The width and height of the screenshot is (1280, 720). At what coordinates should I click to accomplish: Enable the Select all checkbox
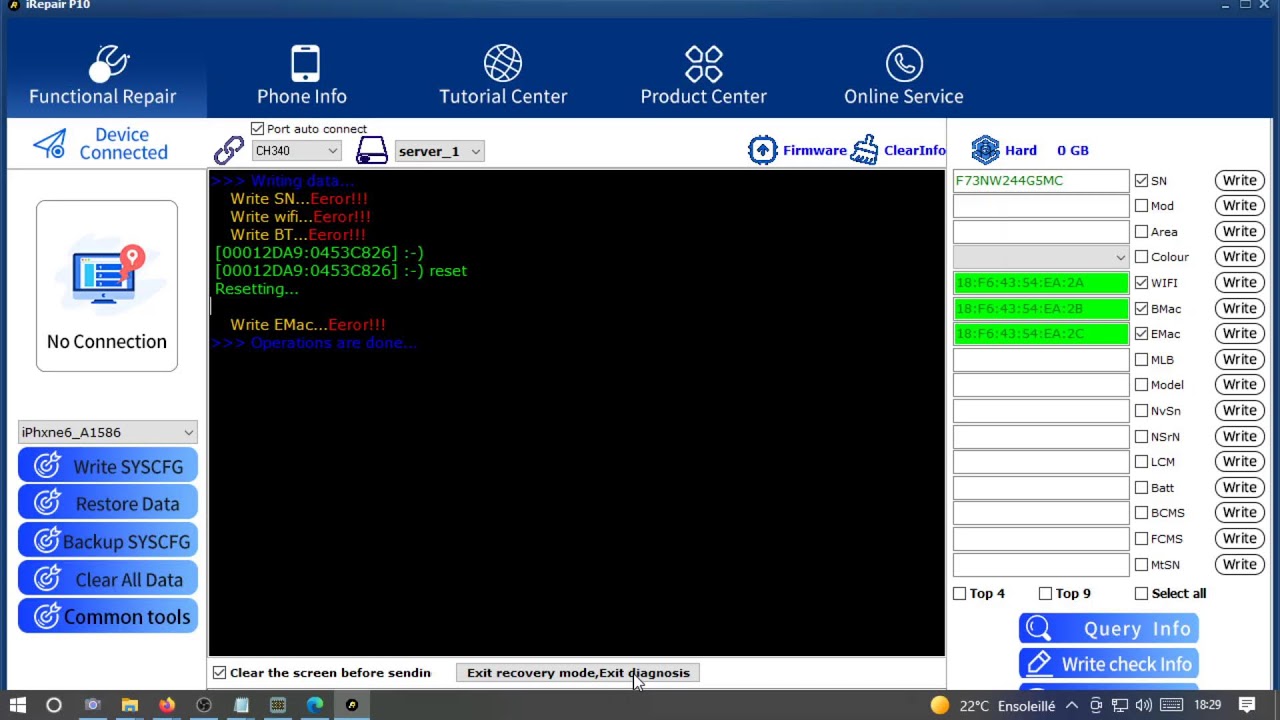tap(1141, 593)
